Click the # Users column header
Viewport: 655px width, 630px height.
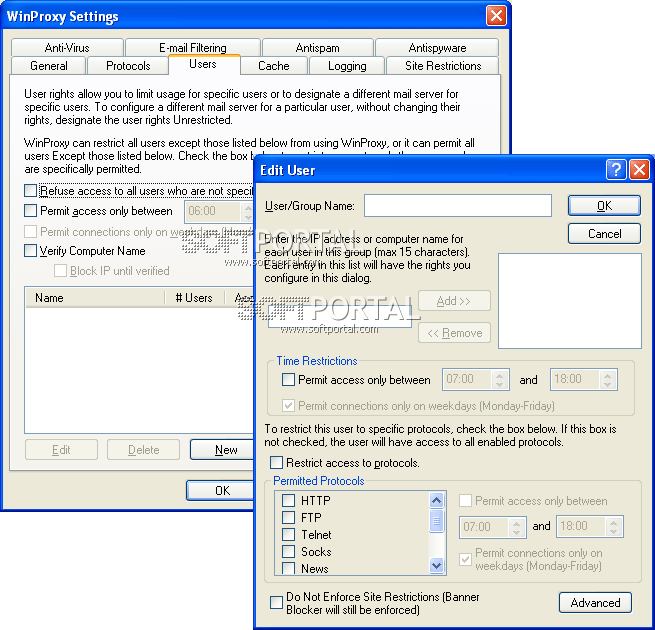pyautogui.click(x=194, y=298)
